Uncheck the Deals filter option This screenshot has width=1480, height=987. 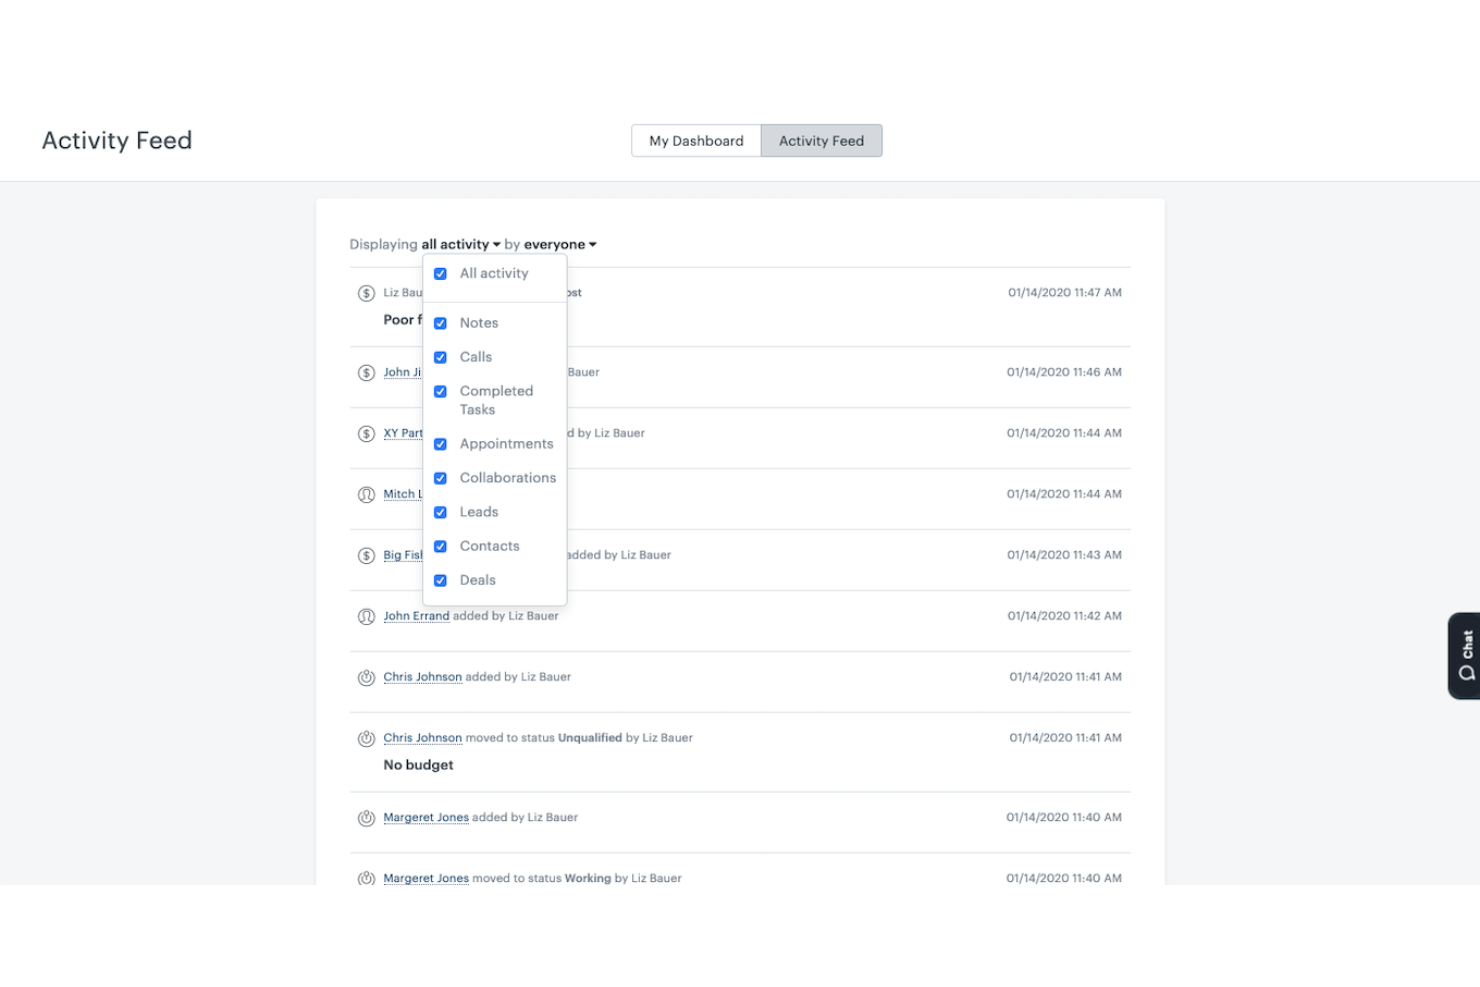(x=441, y=580)
